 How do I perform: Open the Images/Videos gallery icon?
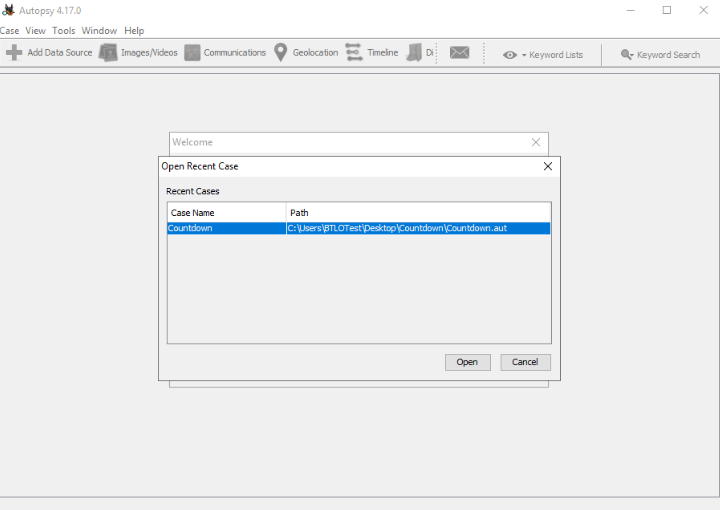tap(108, 52)
